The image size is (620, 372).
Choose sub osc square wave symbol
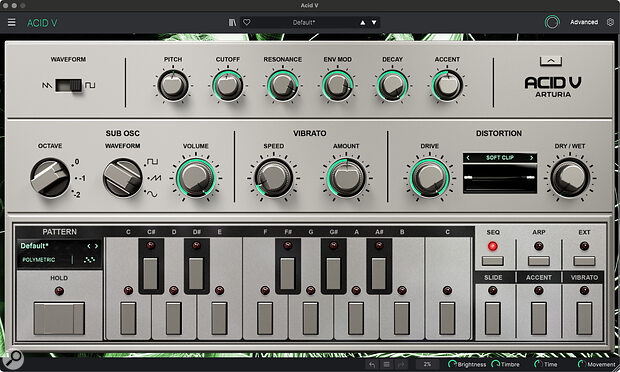click(152, 162)
